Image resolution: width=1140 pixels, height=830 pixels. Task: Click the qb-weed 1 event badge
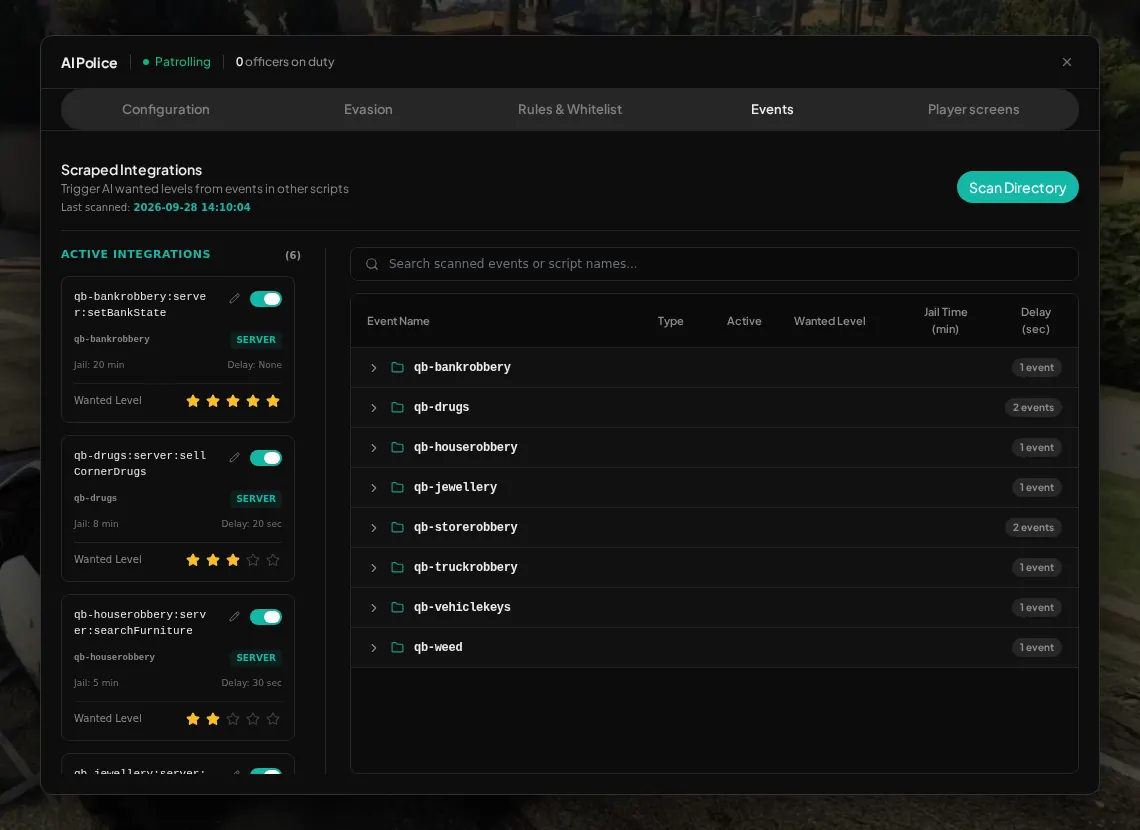pyautogui.click(x=1037, y=648)
